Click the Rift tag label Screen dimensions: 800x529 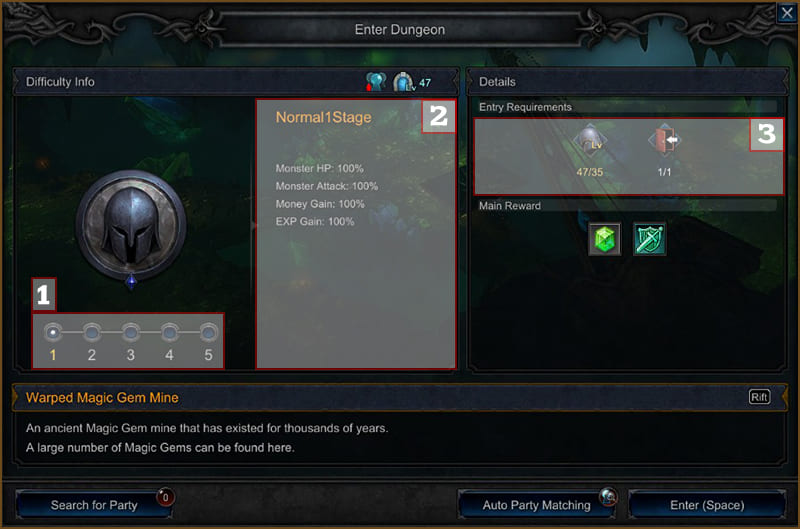coord(759,397)
